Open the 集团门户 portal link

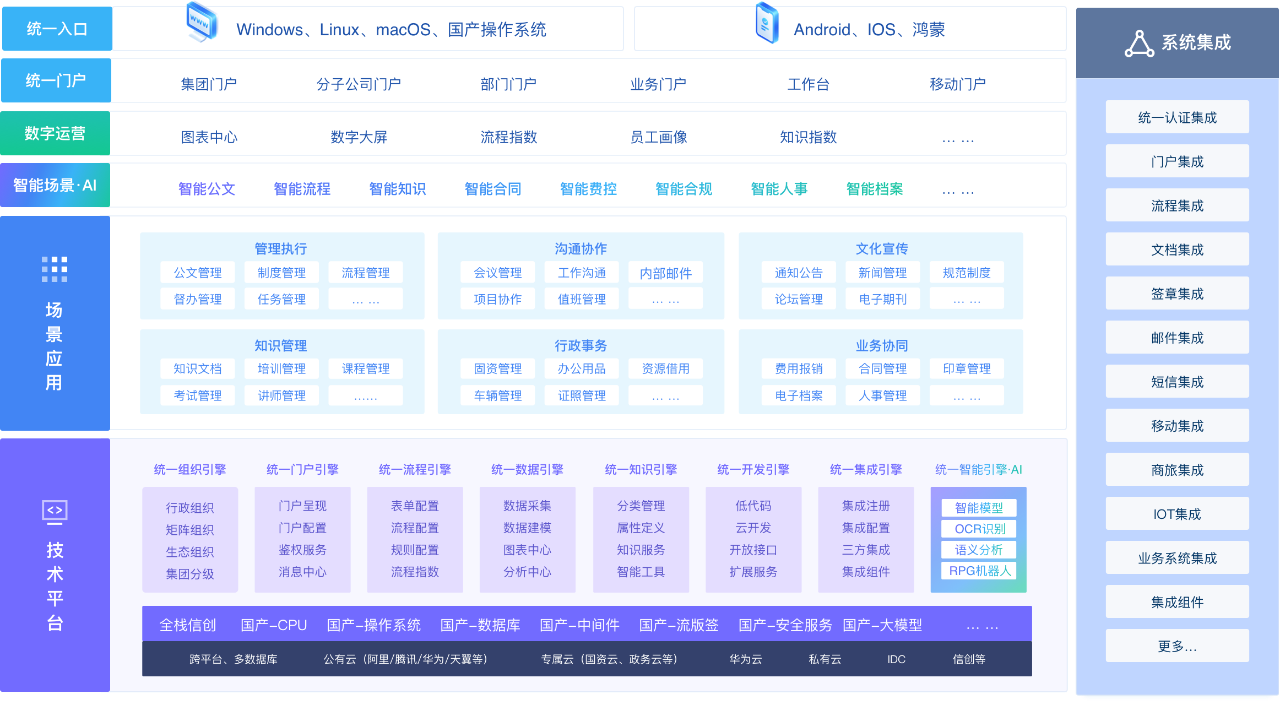point(209,84)
